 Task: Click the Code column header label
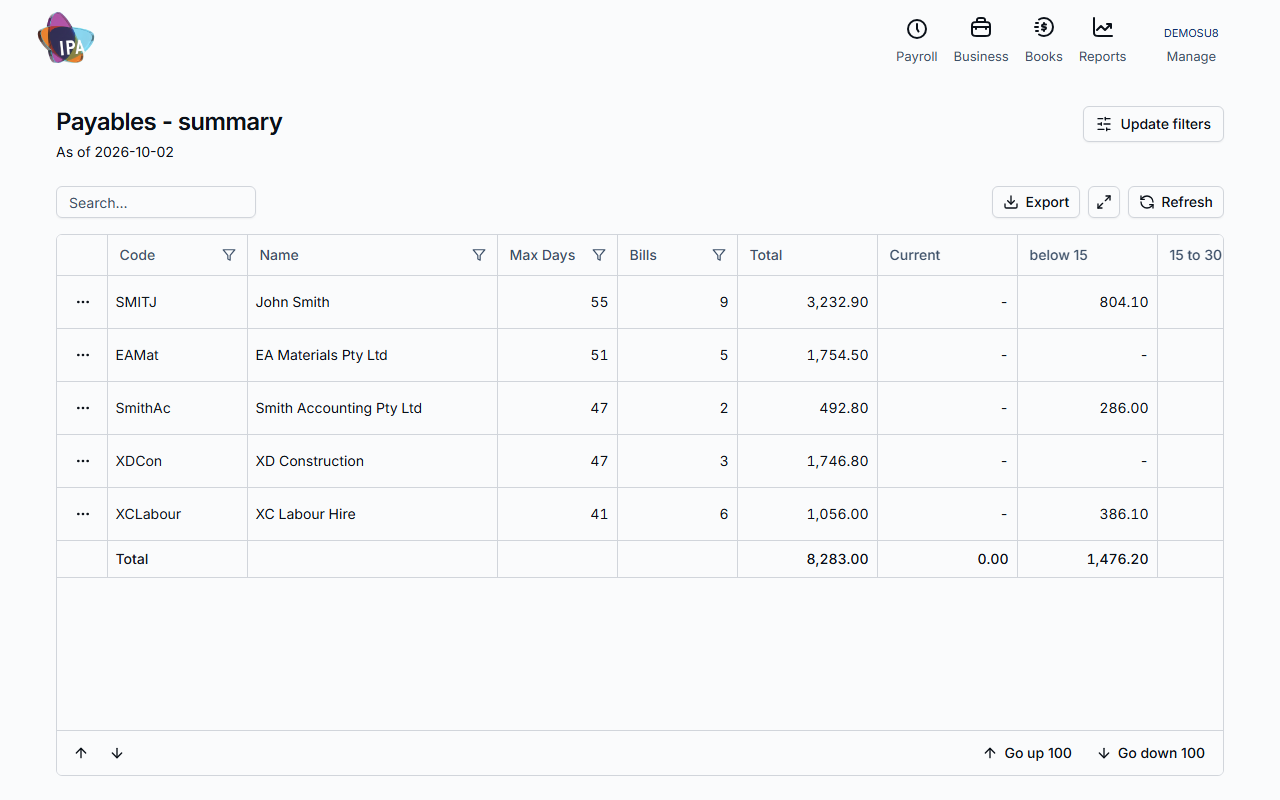point(137,255)
